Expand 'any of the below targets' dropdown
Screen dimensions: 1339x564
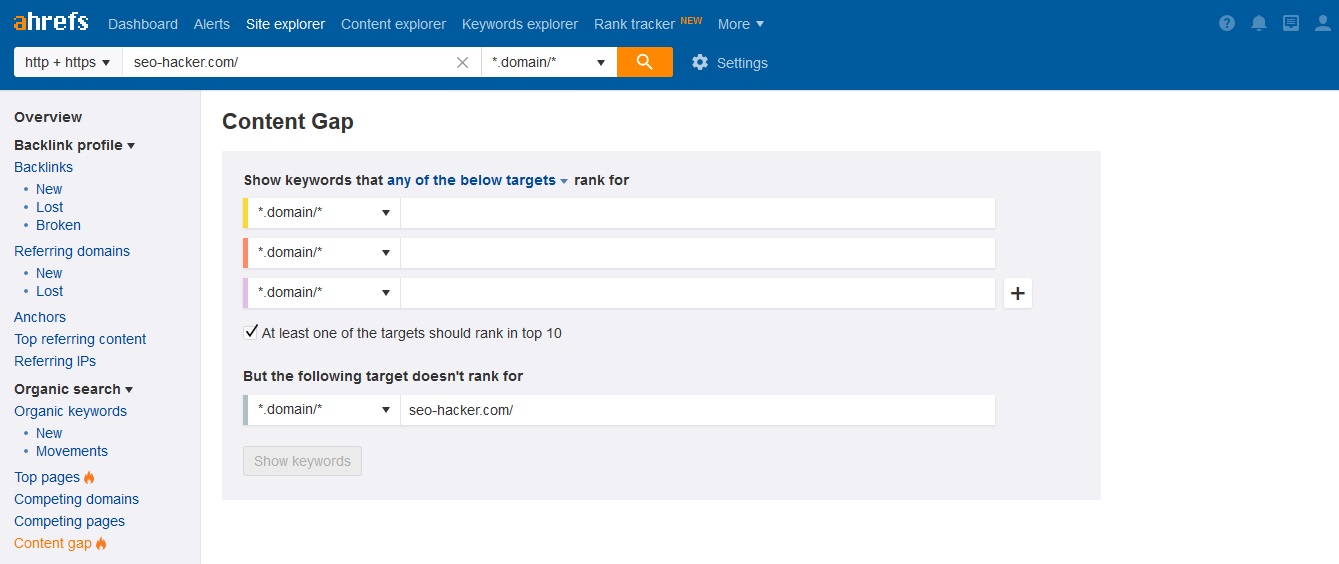click(x=477, y=181)
